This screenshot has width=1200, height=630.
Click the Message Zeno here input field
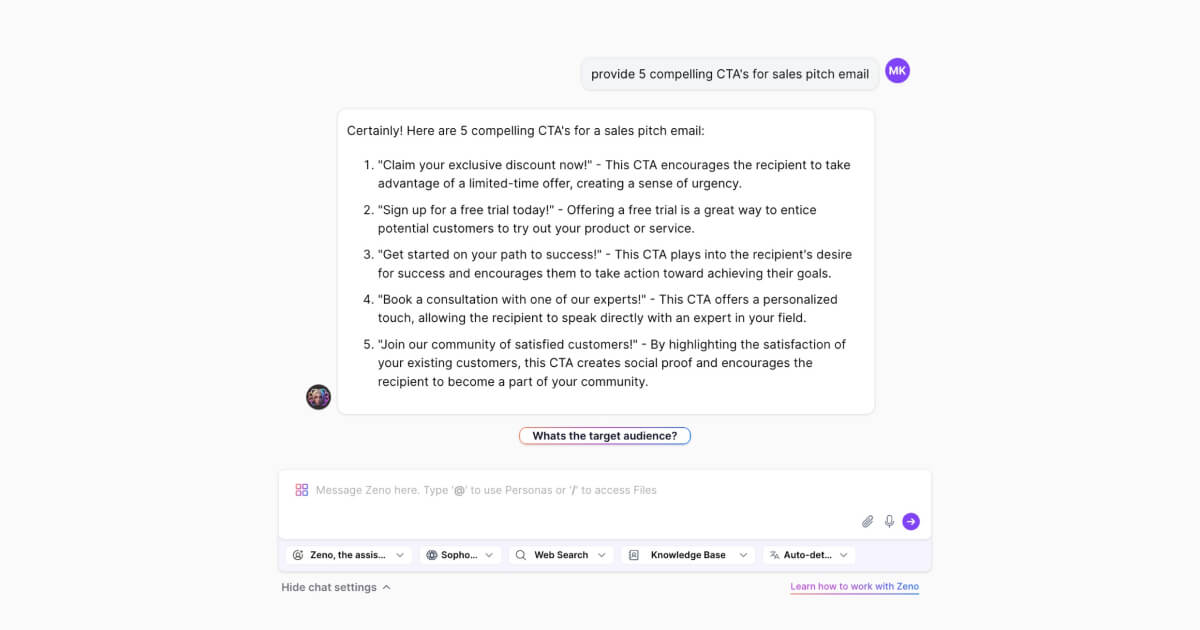tap(605, 504)
